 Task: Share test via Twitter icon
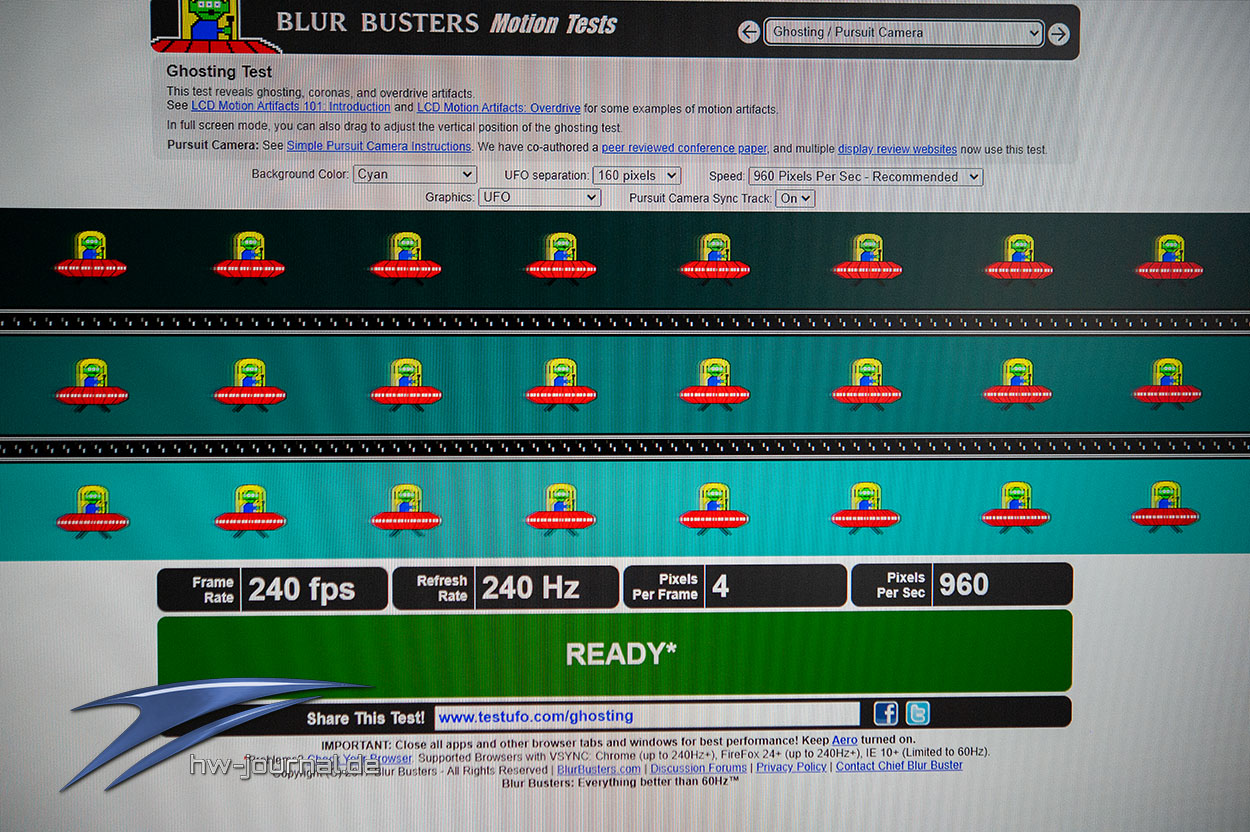pyautogui.click(x=918, y=713)
